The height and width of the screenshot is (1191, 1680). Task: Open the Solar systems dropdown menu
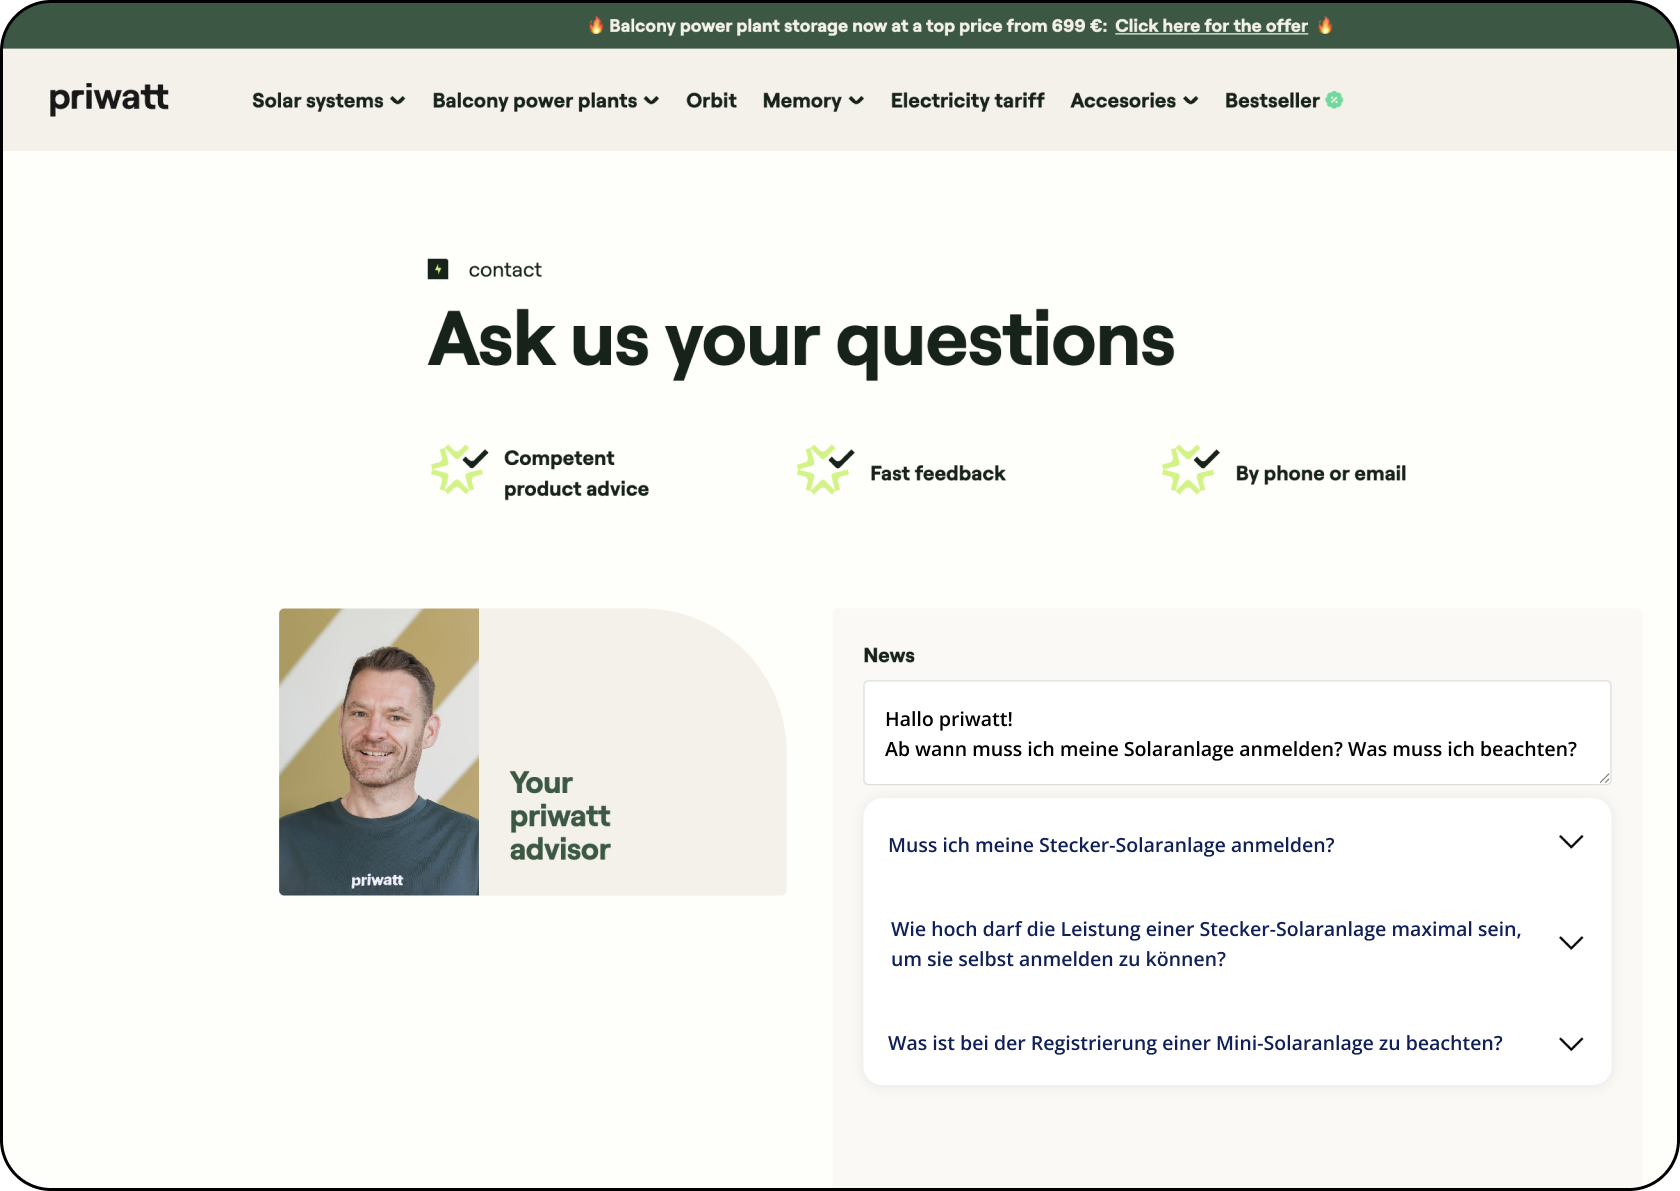click(x=328, y=101)
